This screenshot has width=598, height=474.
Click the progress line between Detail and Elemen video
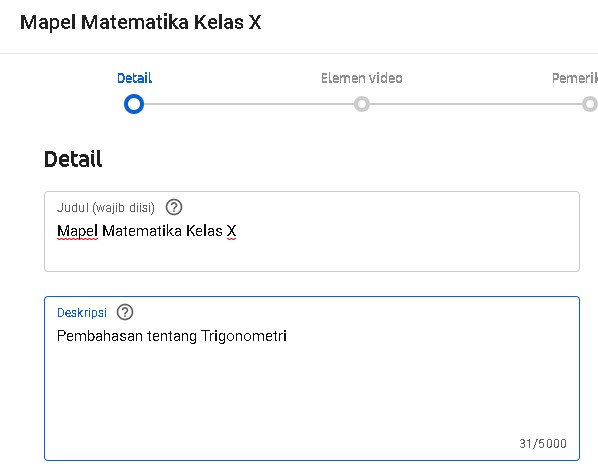pyautogui.click(x=249, y=104)
